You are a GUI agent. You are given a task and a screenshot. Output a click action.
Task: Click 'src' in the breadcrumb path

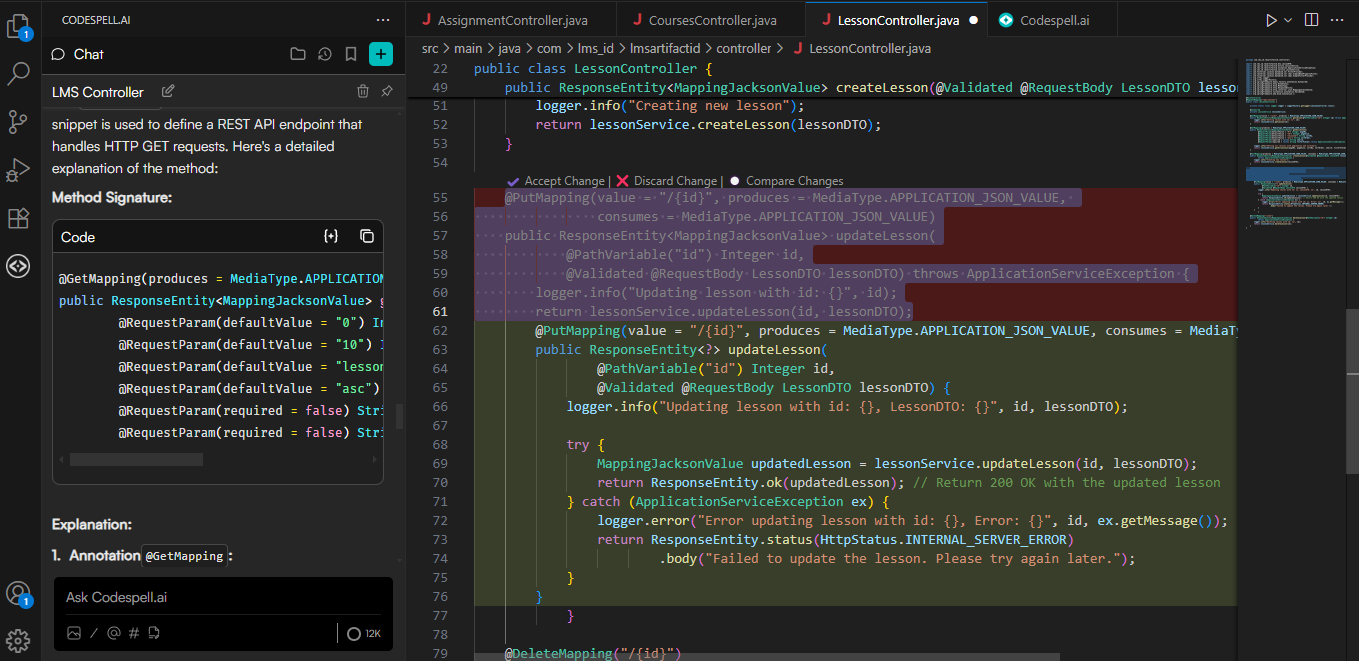[430, 48]
